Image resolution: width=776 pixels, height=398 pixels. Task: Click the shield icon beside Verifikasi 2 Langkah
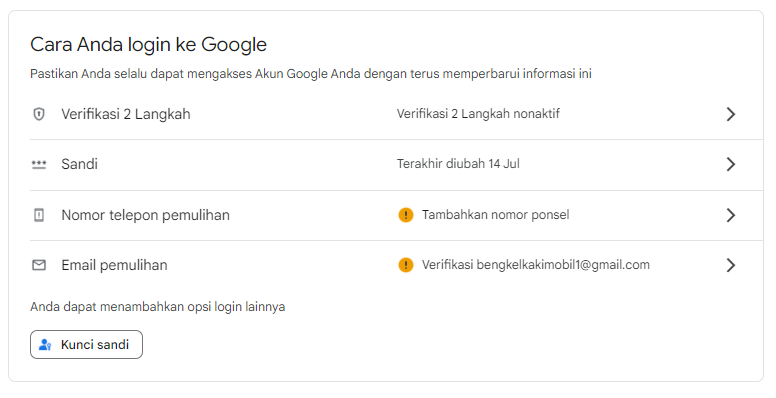click(39, 114)
